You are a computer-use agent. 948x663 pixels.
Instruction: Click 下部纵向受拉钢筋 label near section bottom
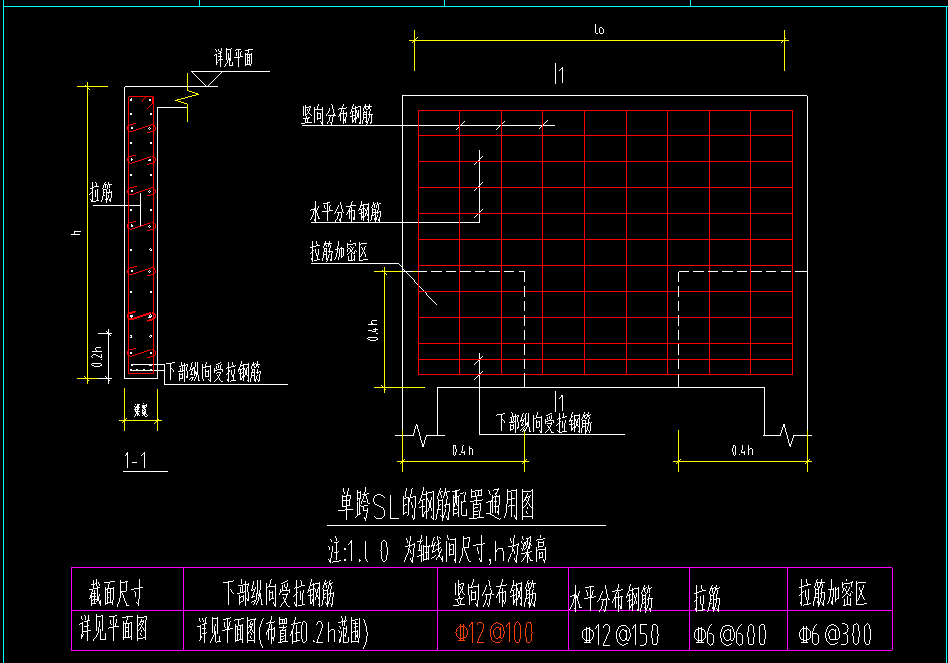click(213, 372)
